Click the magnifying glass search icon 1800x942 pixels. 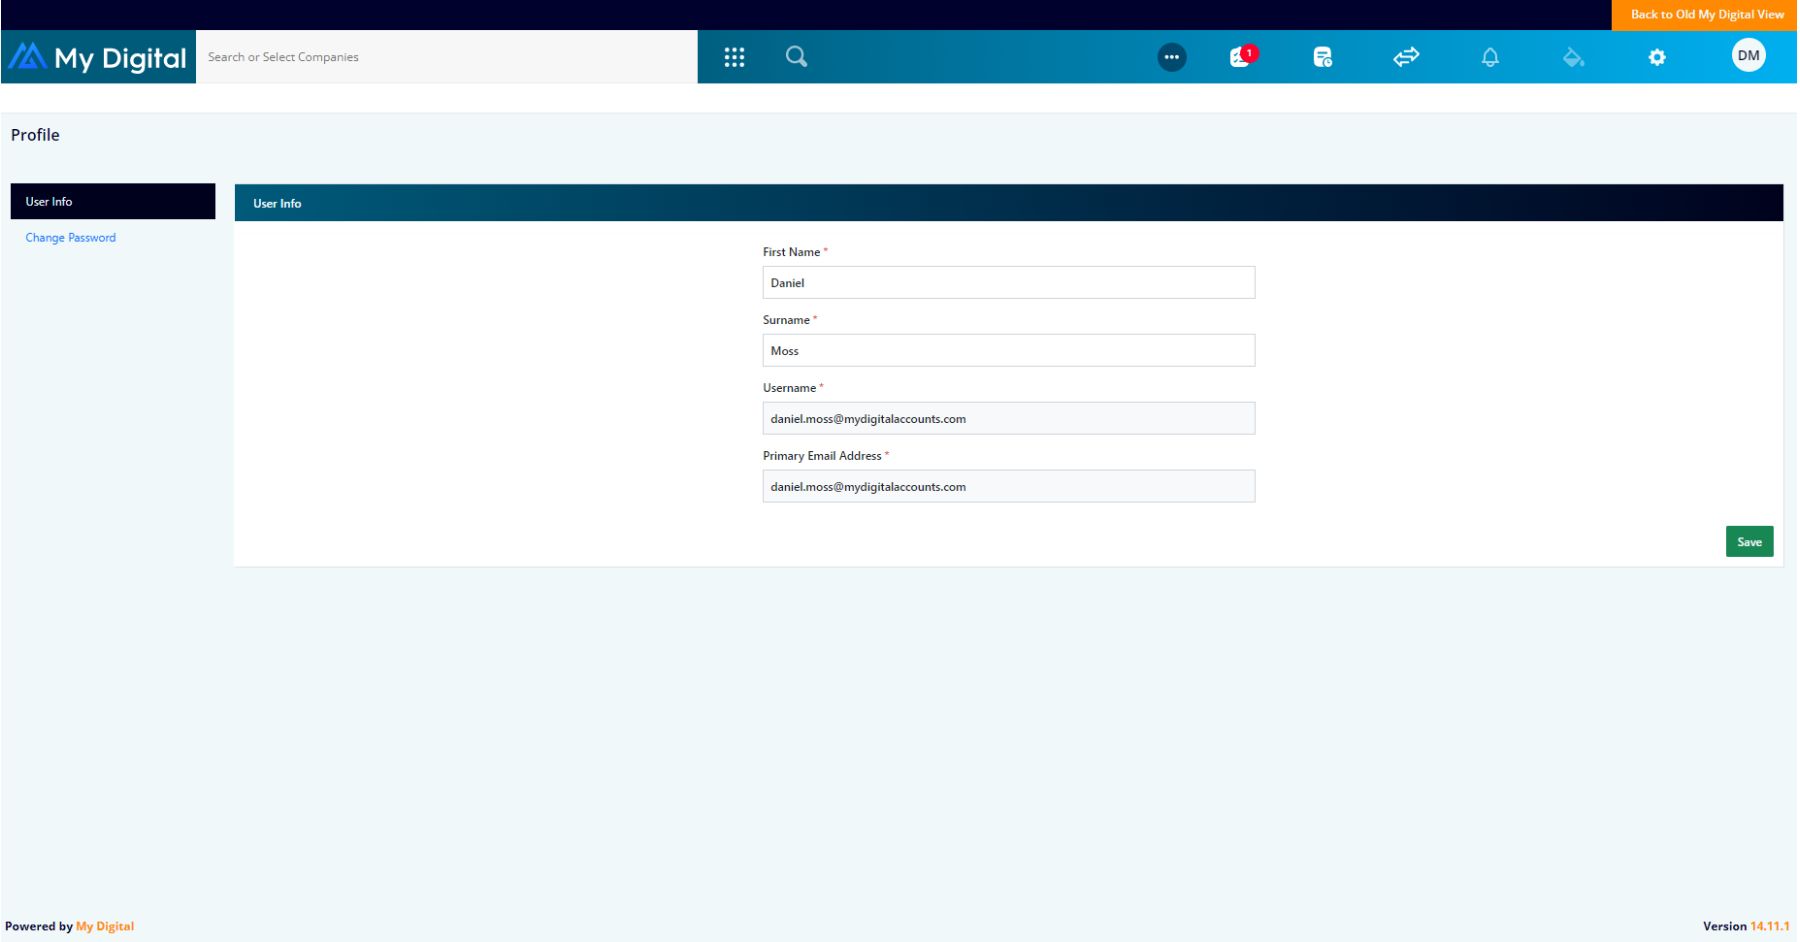pyautogui.click(x=796, y=57)
